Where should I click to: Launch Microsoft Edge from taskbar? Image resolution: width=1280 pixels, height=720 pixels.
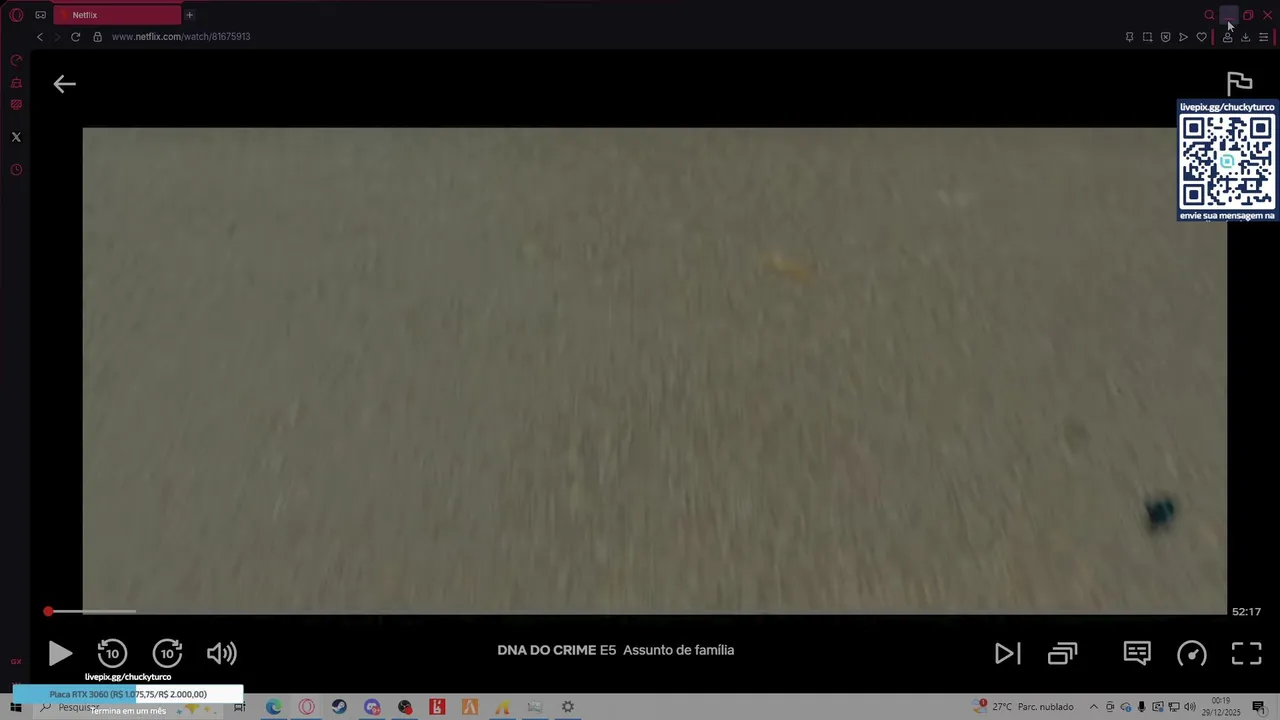(273, 707)
